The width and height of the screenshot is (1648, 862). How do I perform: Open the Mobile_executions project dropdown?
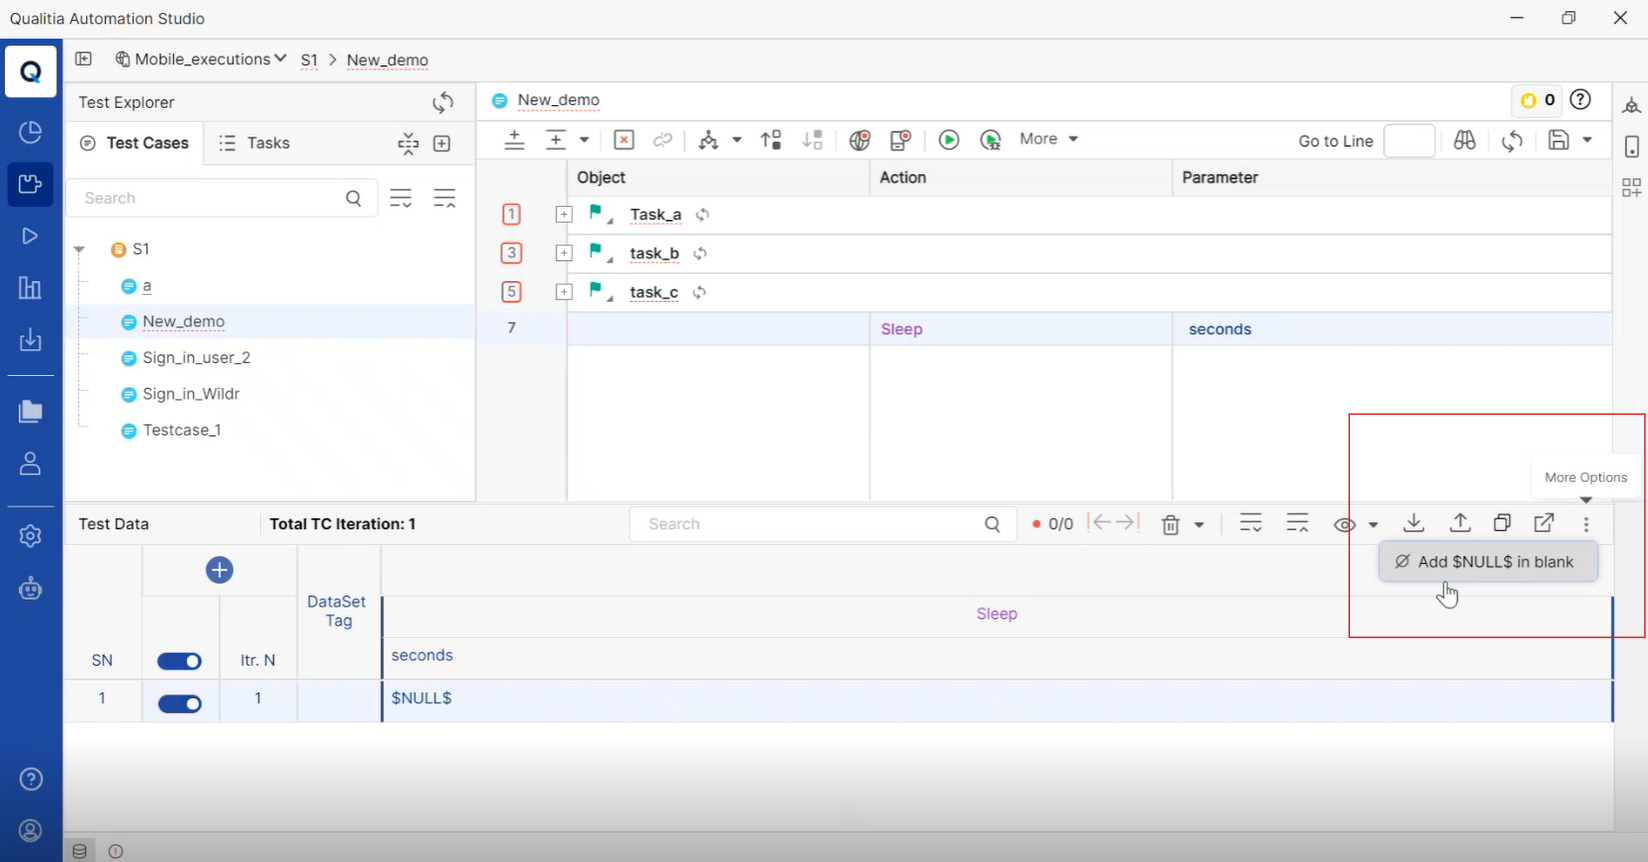(202, 59)
